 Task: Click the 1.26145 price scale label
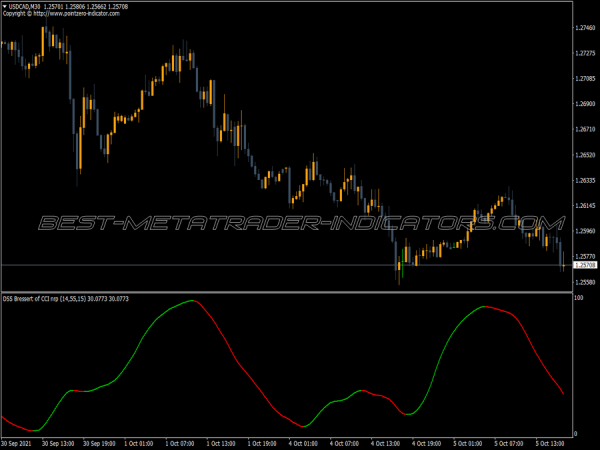(586, 206)
